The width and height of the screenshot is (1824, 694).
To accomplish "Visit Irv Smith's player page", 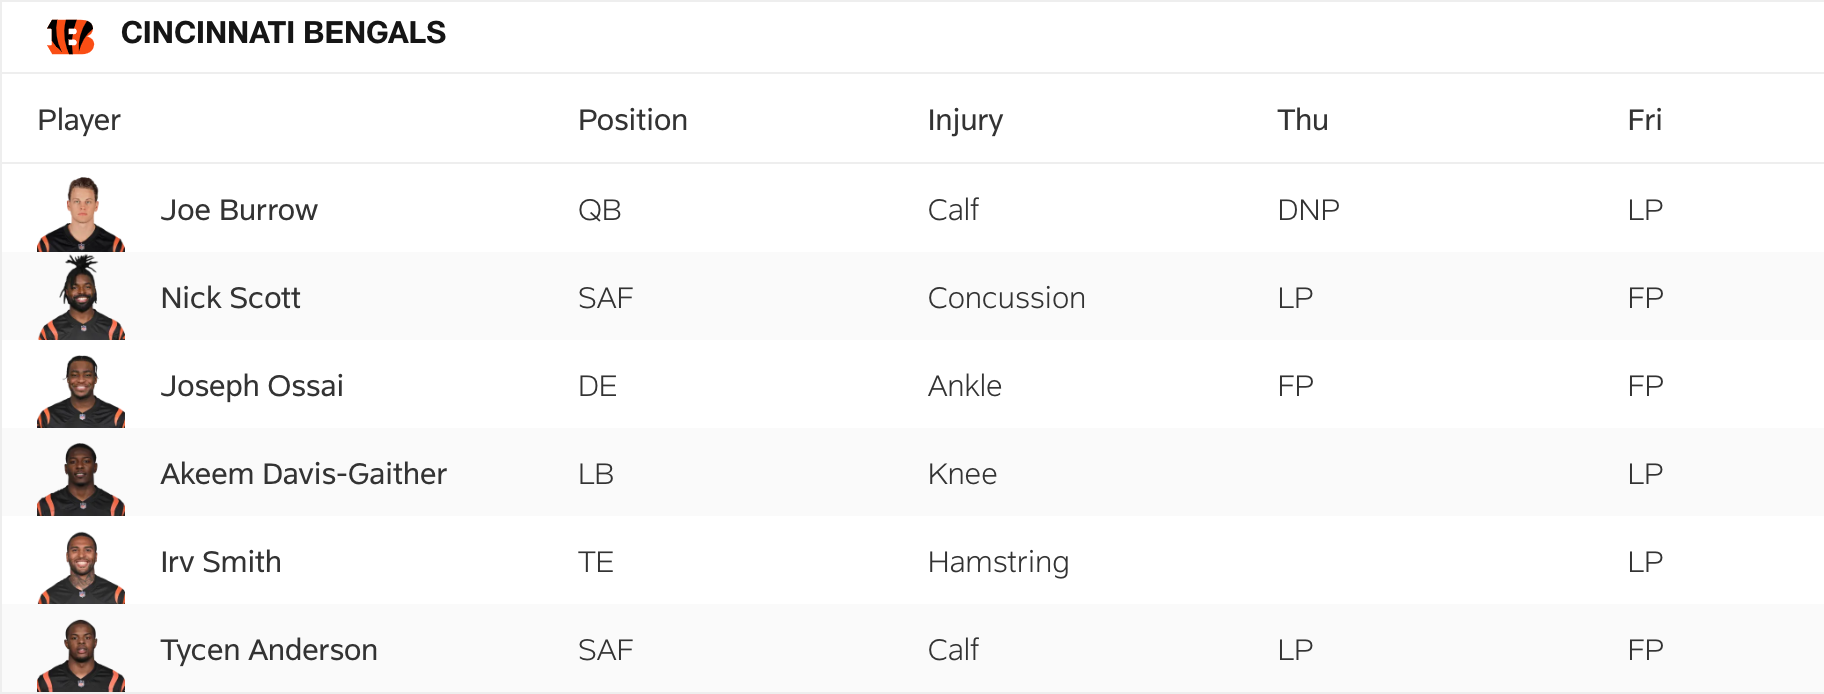I will (221, 562).
